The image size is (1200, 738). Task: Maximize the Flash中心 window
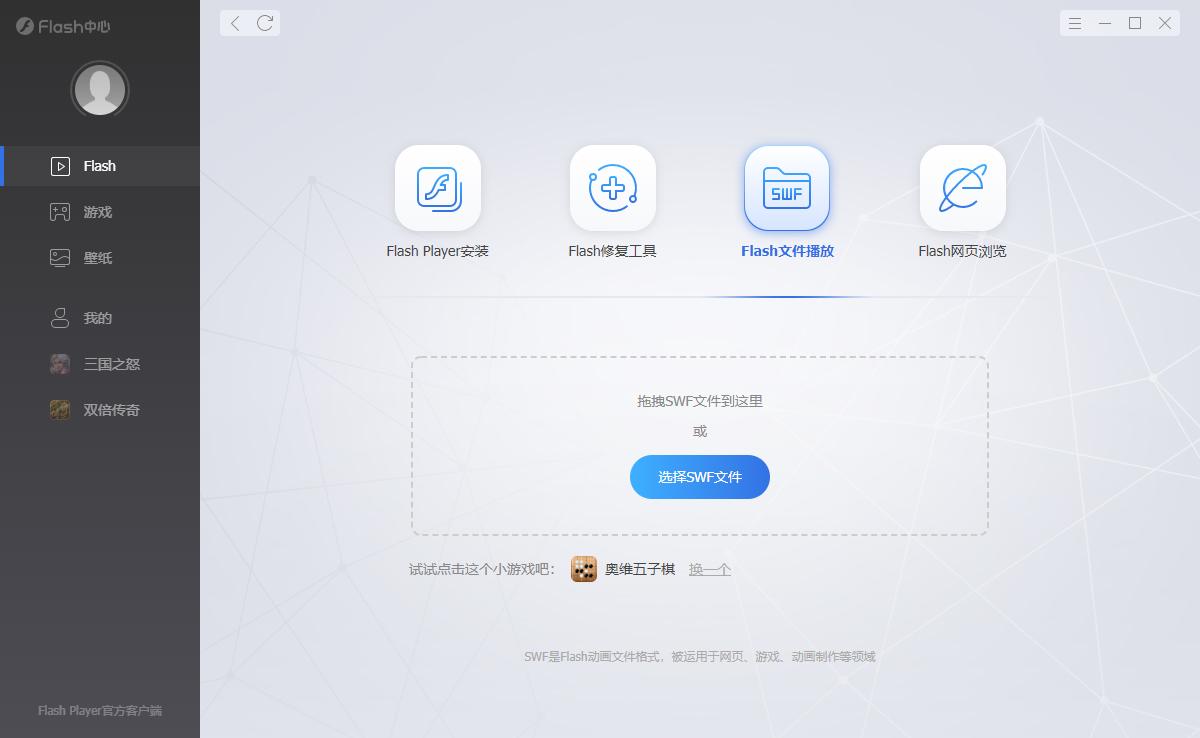[x=1135, y=23]
